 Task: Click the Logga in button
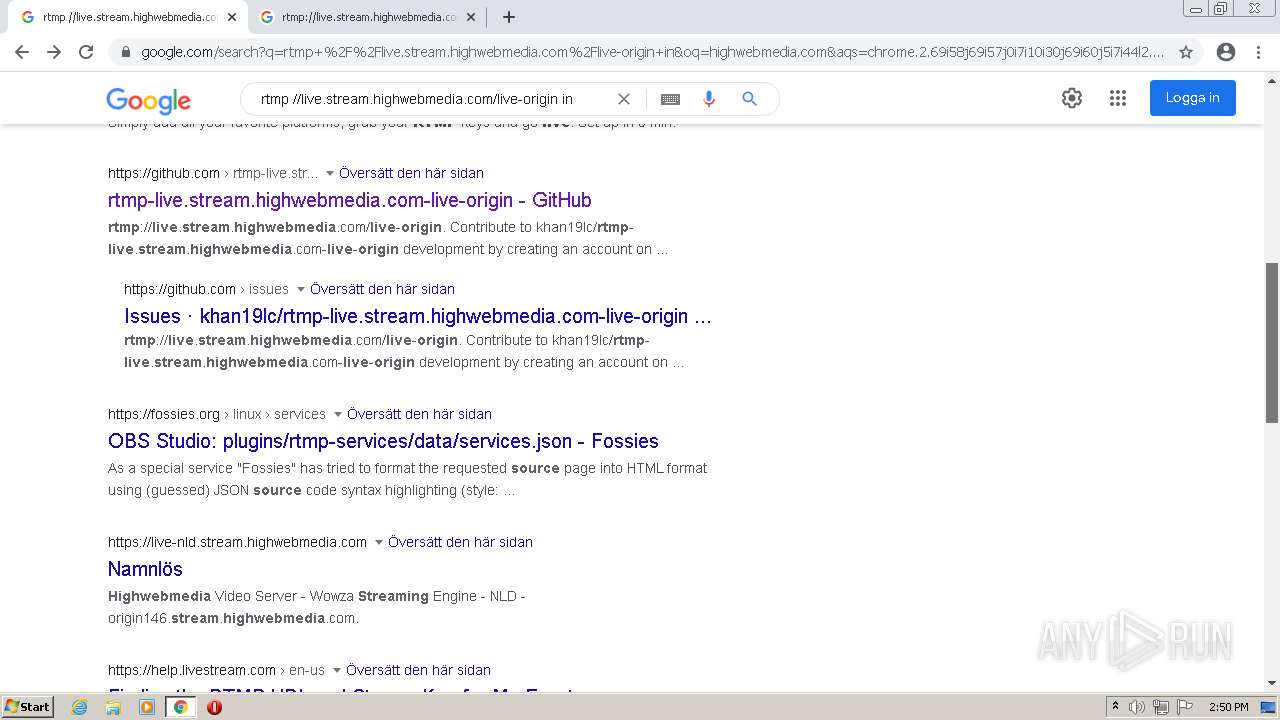pyautogui.click(x=1192, y=98)
